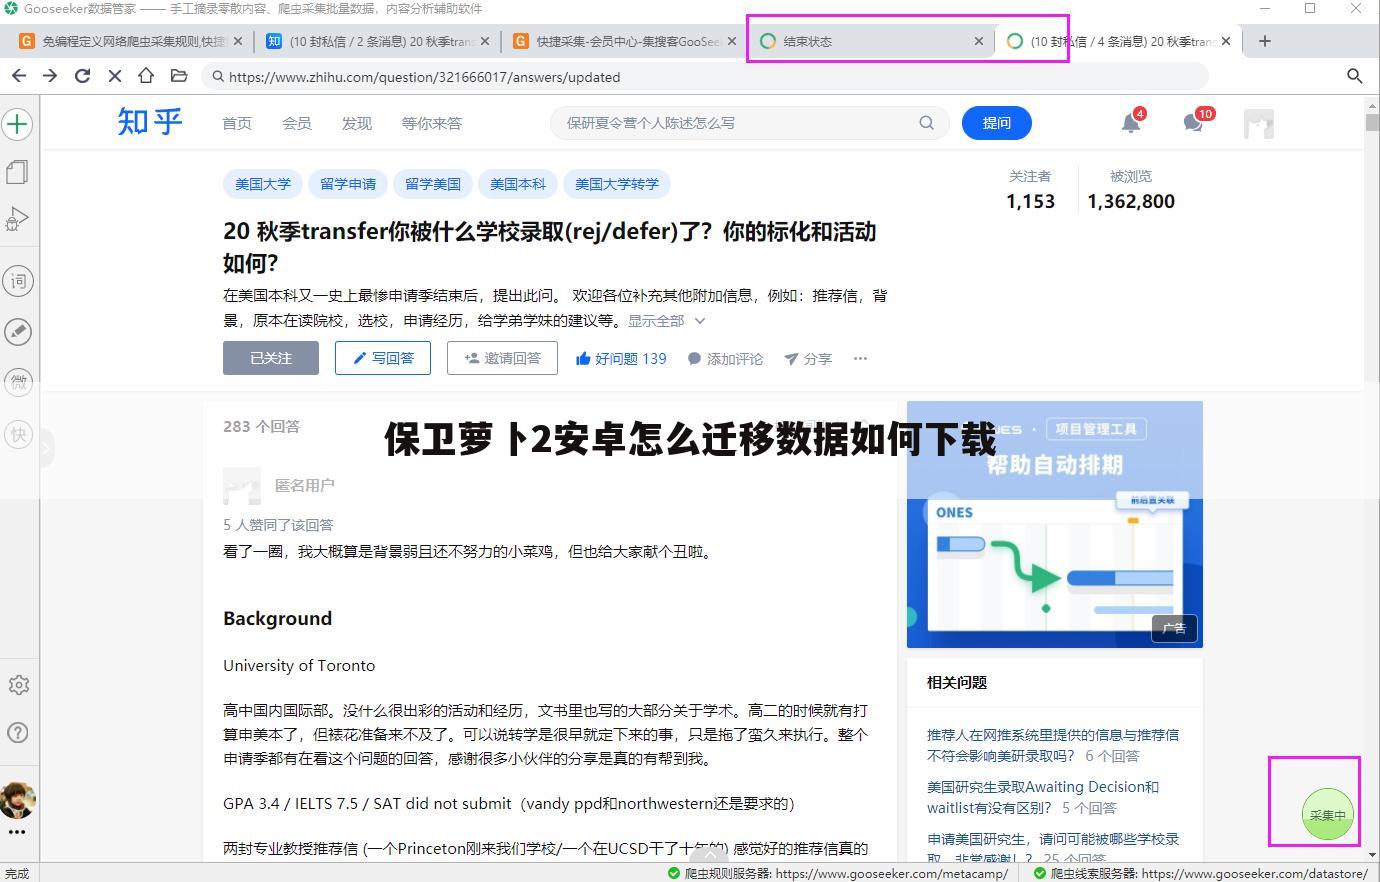
Task: Click the 匿名用户 answer author name
Action: [x=304, y=485]
